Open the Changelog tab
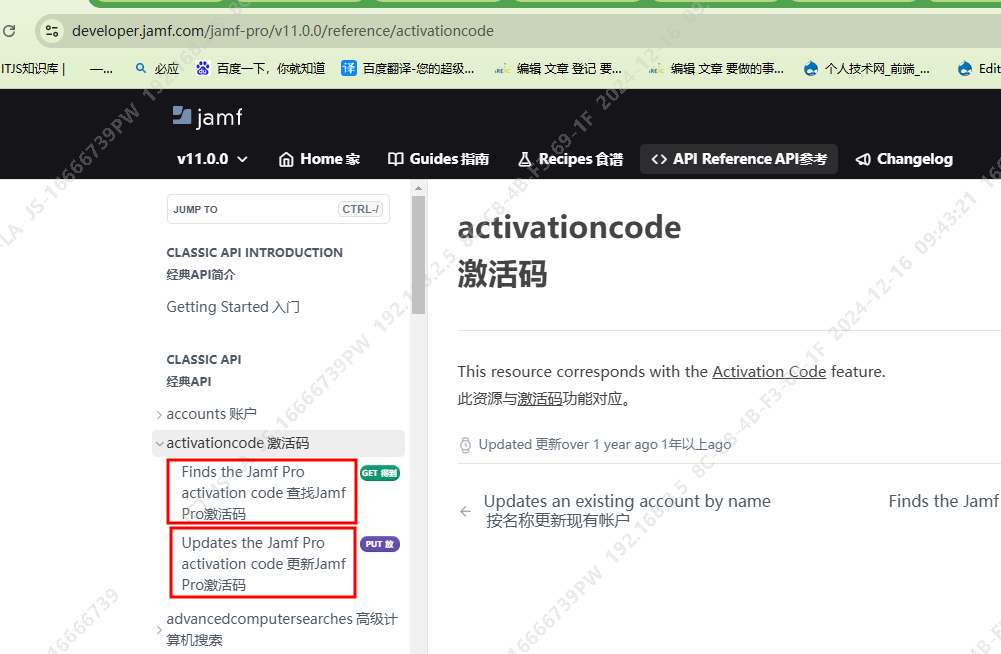Image resolution: width=1001 pixels, height=654 pixels. point(904,159)
